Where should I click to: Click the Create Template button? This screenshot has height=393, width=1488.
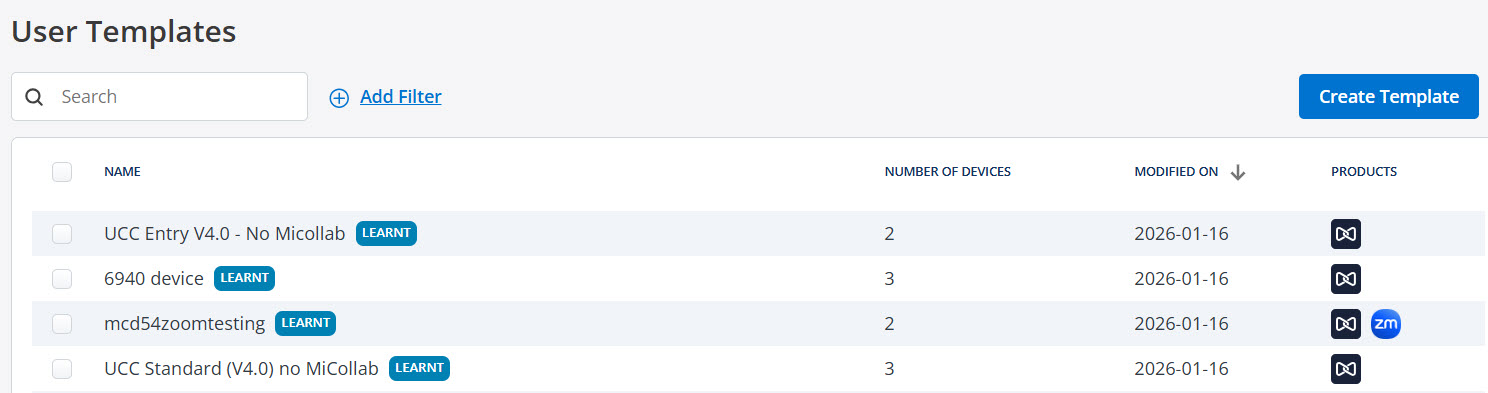(x=1389, y=97)
